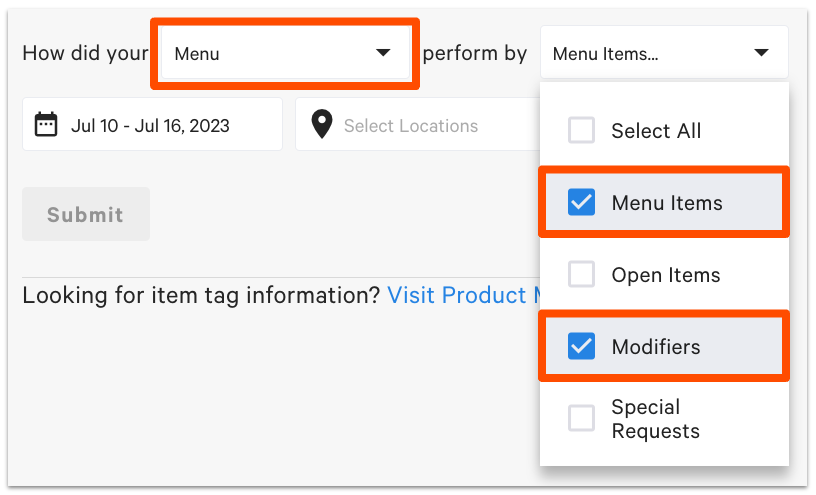Click the arrow on the Menu Items... dropdown
Image resolution: width=816 pixels, height=495 pixels.
761,53
